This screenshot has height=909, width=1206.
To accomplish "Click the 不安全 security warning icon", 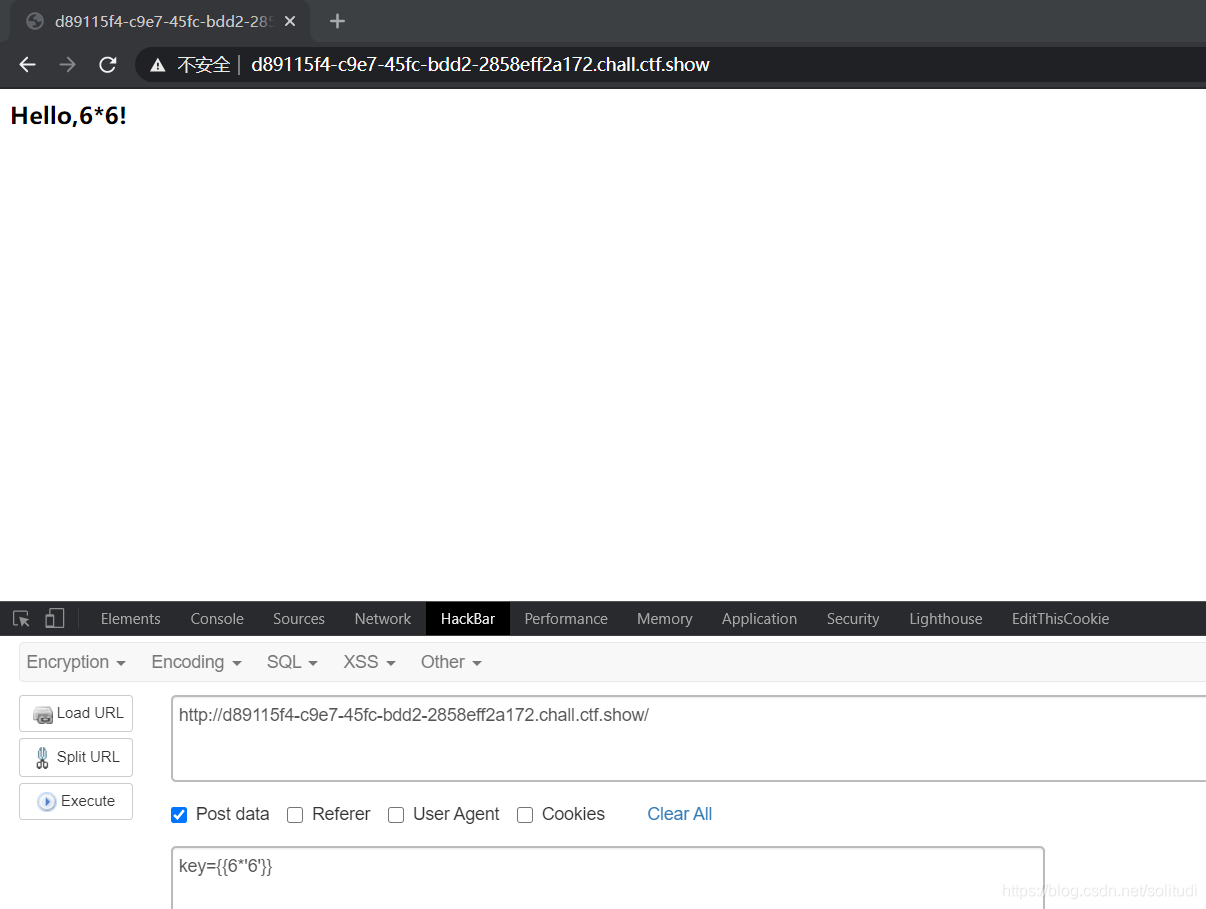I will click(156, 64).
